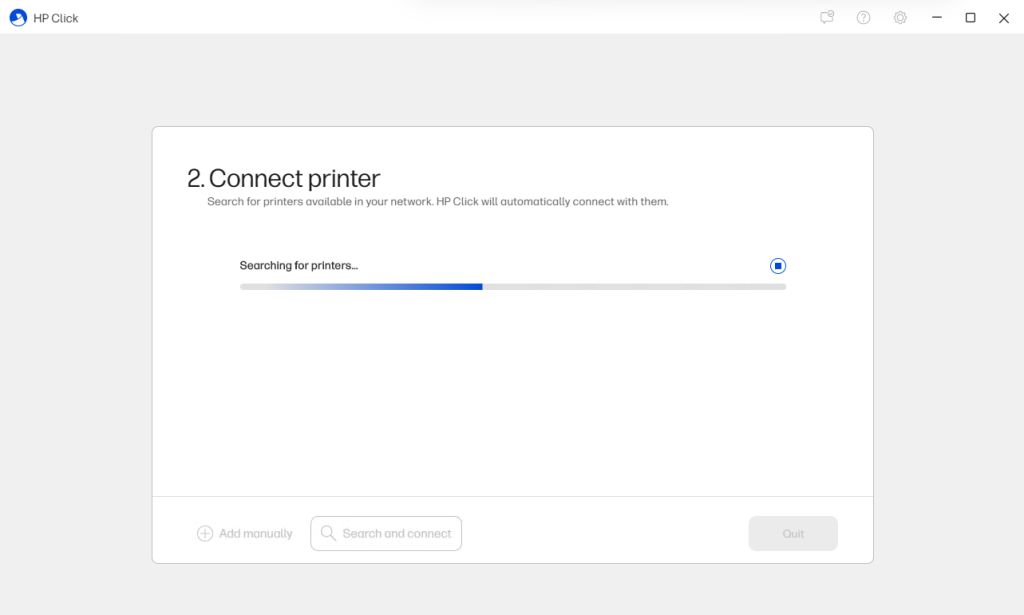Click the HP Click logo in title bar

[x=18, y=18]
